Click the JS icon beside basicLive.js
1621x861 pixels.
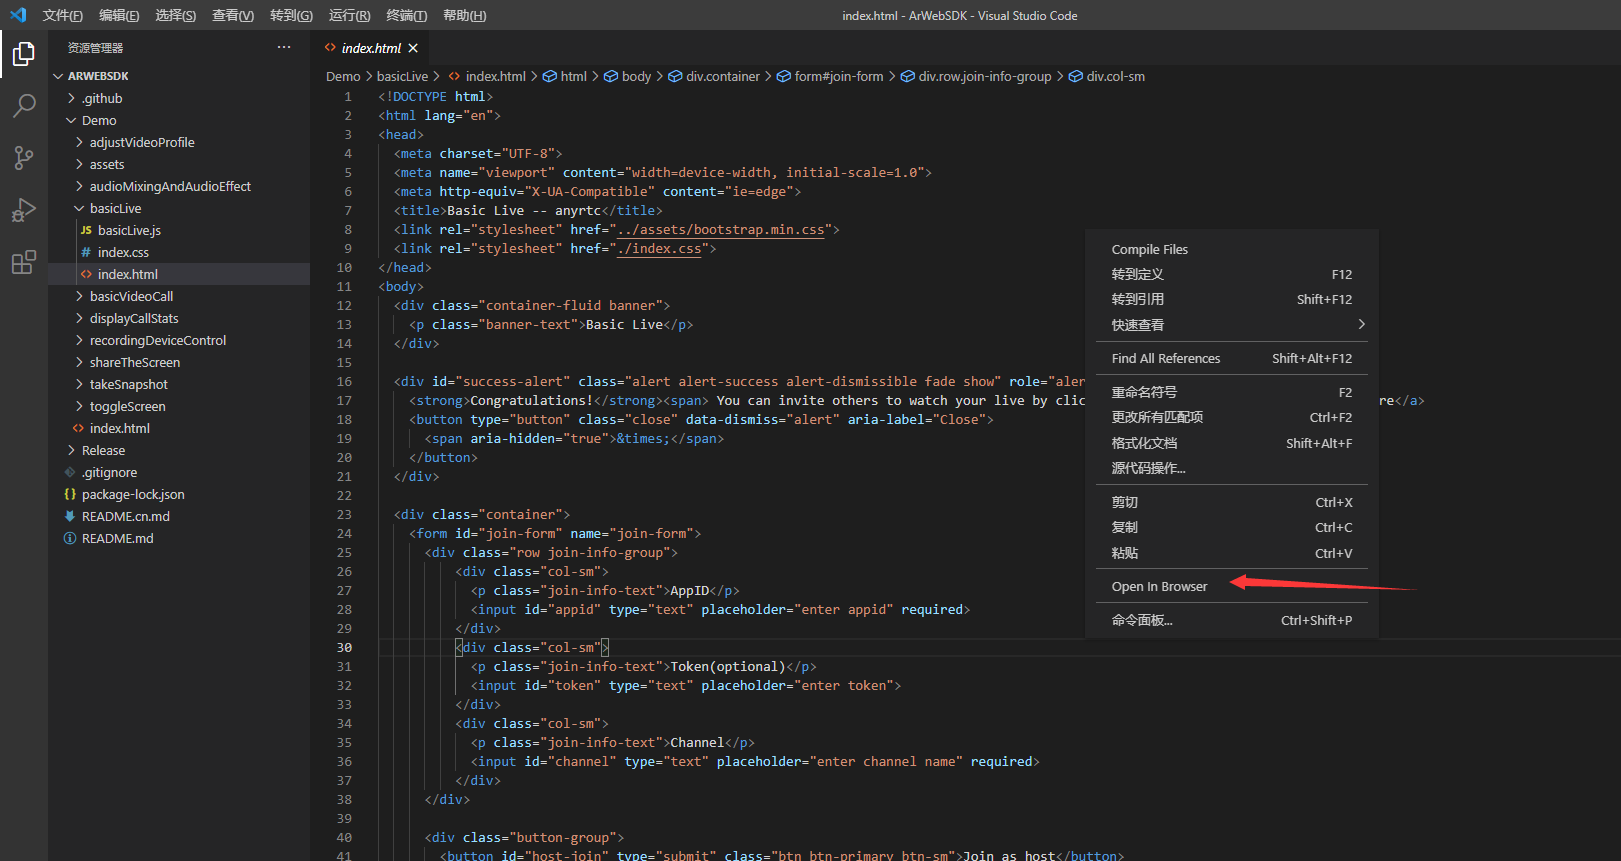[86, 230]
